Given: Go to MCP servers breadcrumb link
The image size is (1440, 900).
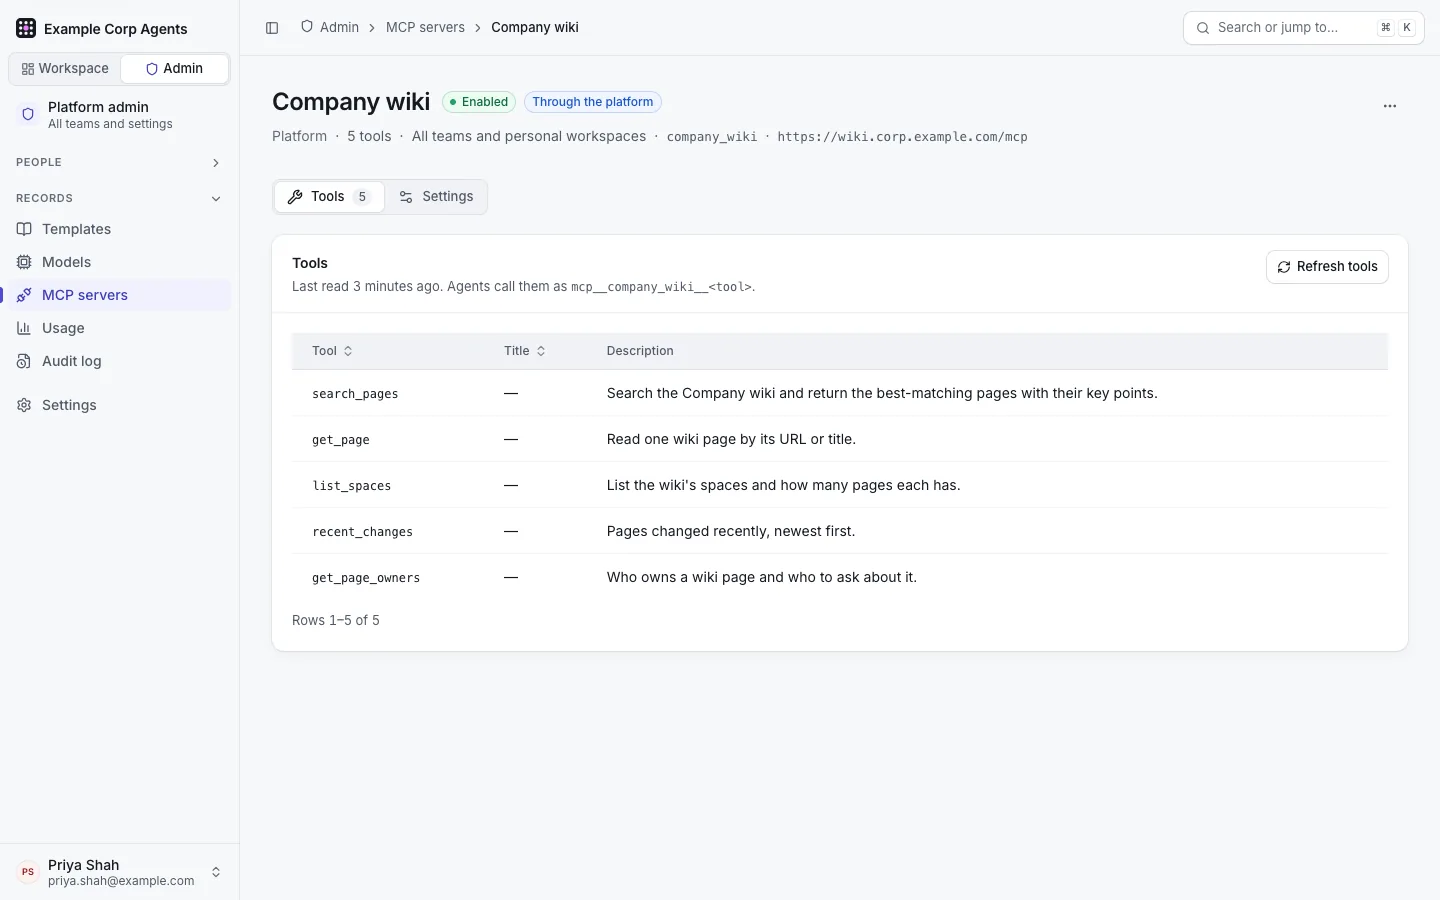Looking at the screenshot, I should pyautogui.click(x=425, y=27).
